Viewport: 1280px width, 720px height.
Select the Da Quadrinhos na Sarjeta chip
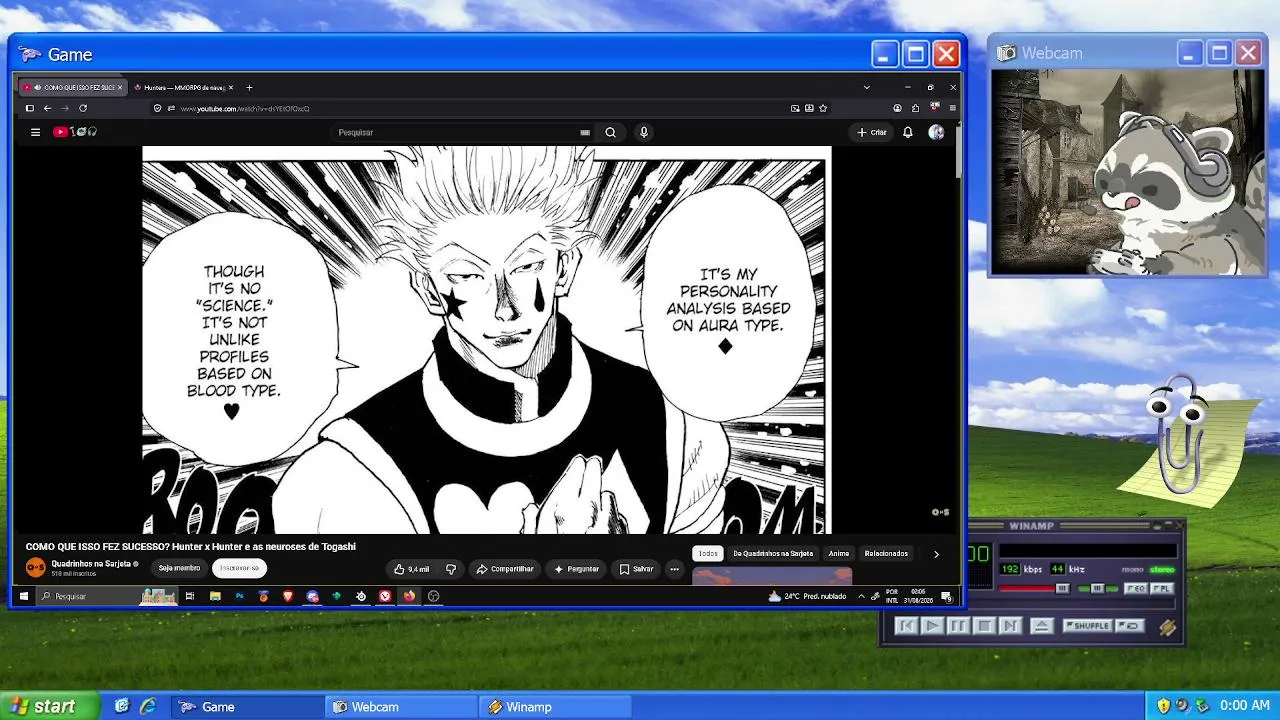(x=773, y=554)
